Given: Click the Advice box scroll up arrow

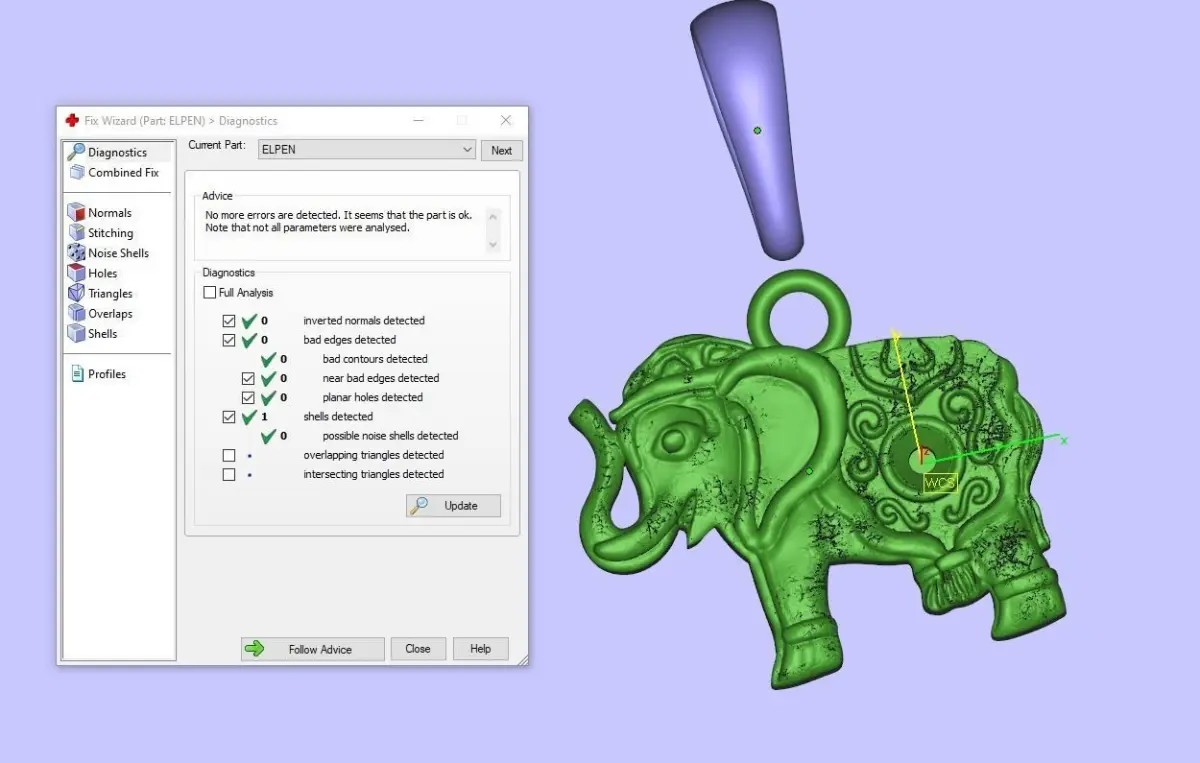Looking at the screenshot, I should click(492, 215).
